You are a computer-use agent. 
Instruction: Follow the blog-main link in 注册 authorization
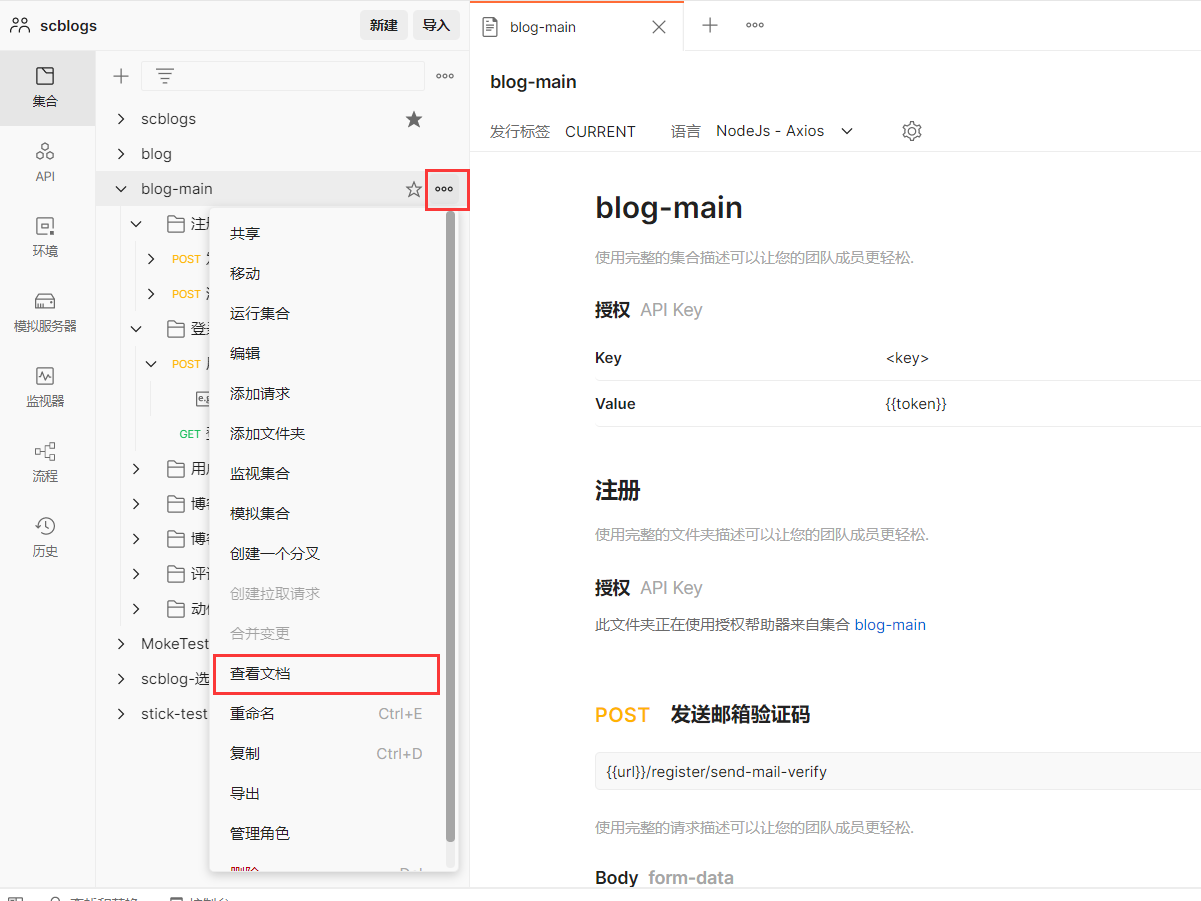pyautogui.click(x=890, y=625)
